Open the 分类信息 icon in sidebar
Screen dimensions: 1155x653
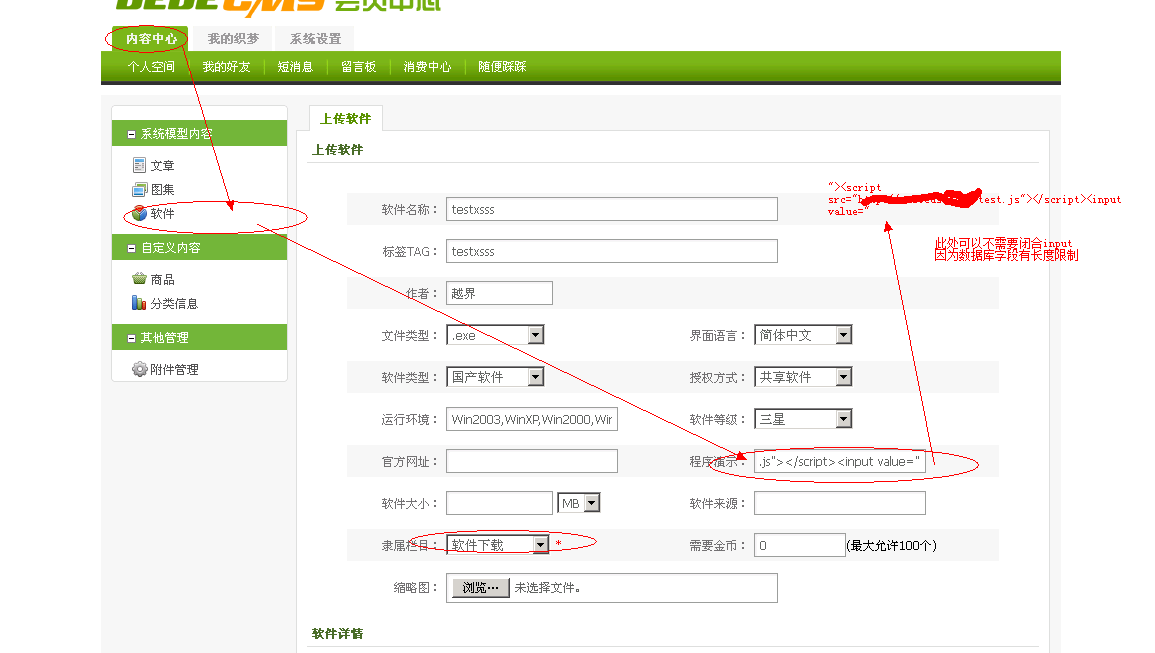[139, 303]
